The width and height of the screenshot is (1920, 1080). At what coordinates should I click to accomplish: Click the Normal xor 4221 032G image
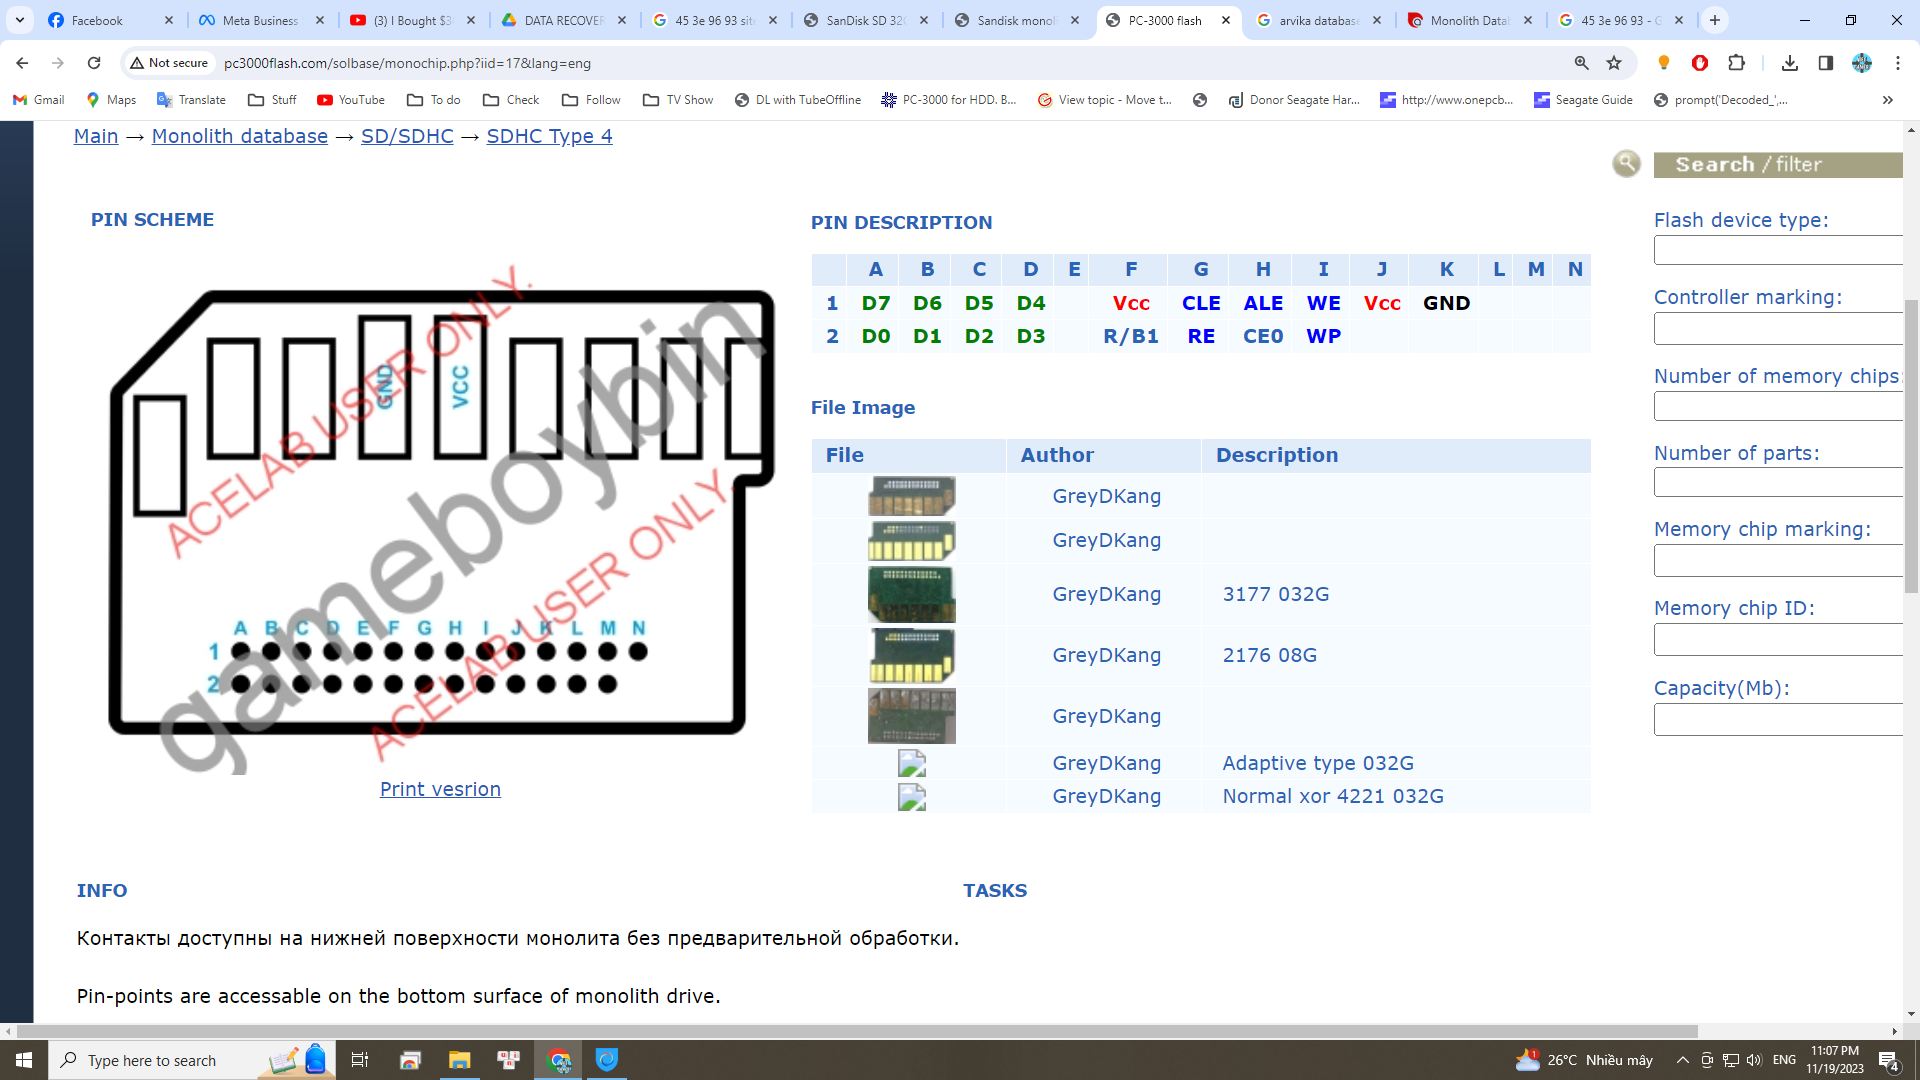[912, 796]
